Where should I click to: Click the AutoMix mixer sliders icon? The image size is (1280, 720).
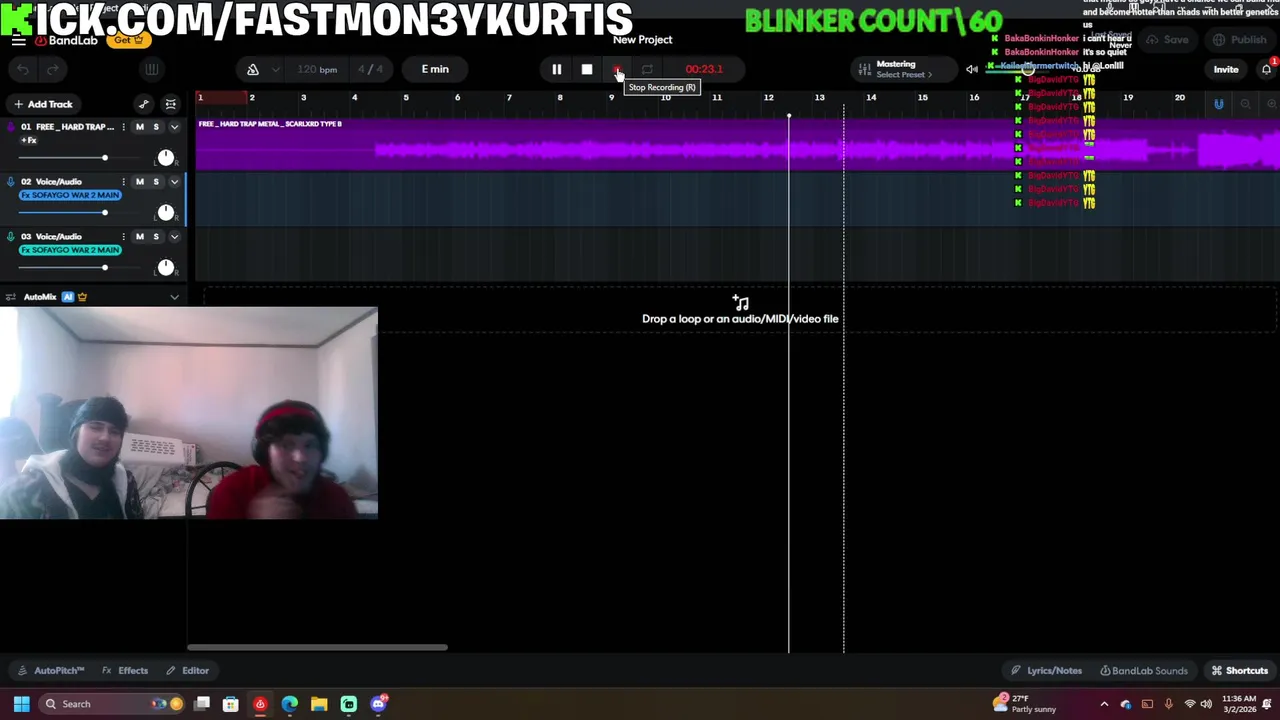(11, 297)
